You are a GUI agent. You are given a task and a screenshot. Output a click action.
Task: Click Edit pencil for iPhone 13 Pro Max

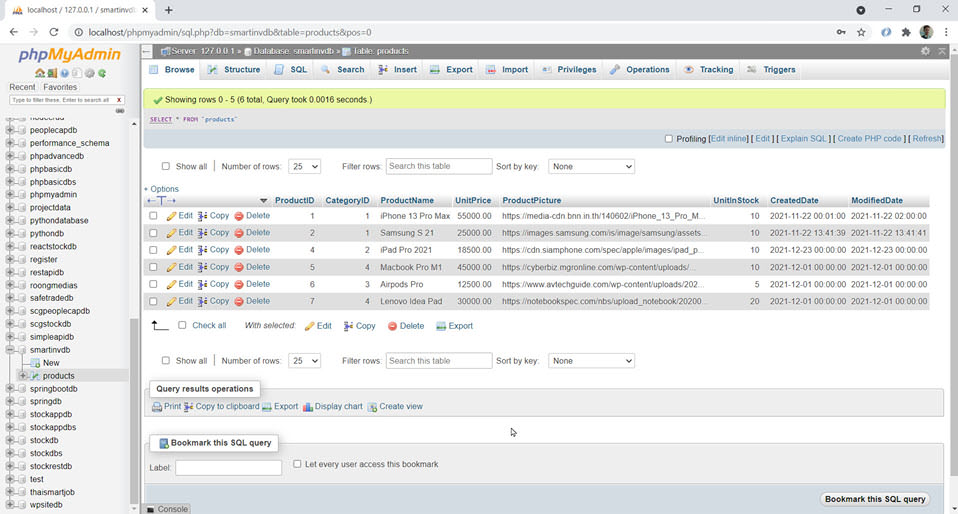tap(171, 216)
